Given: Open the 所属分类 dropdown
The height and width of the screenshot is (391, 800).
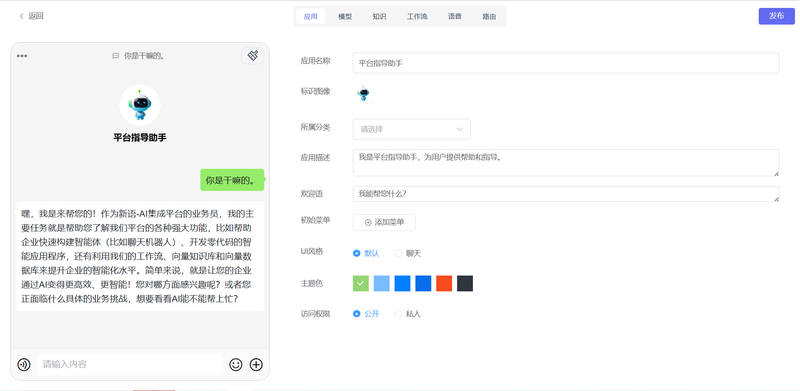Looking at the screenshot, I should coord(412,129).
